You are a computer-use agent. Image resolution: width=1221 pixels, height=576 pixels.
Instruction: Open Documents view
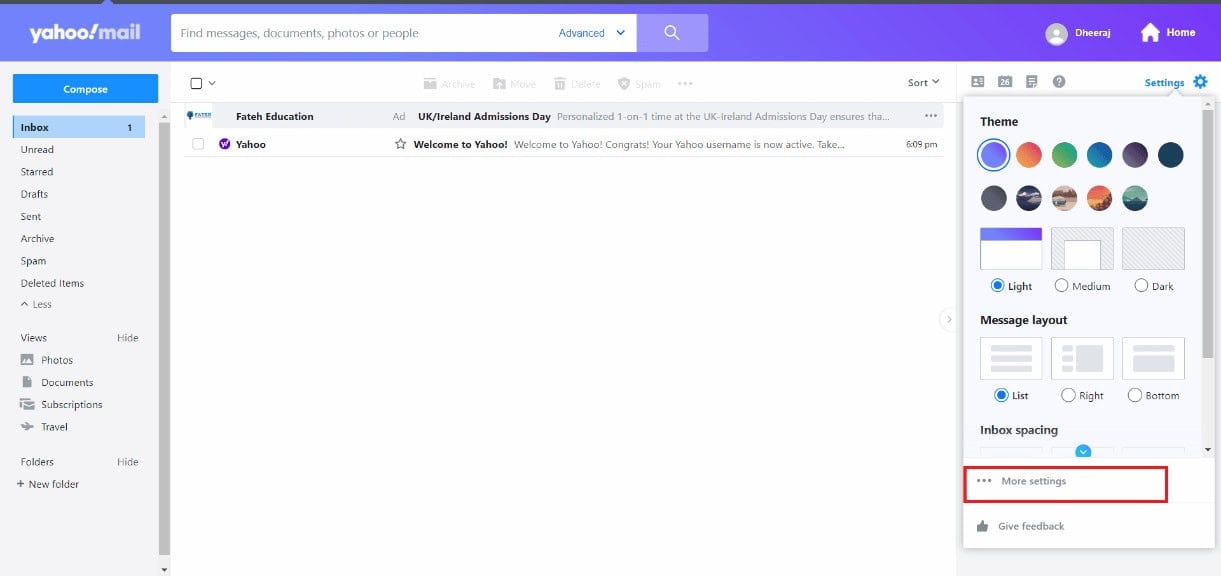pos(57,382)
